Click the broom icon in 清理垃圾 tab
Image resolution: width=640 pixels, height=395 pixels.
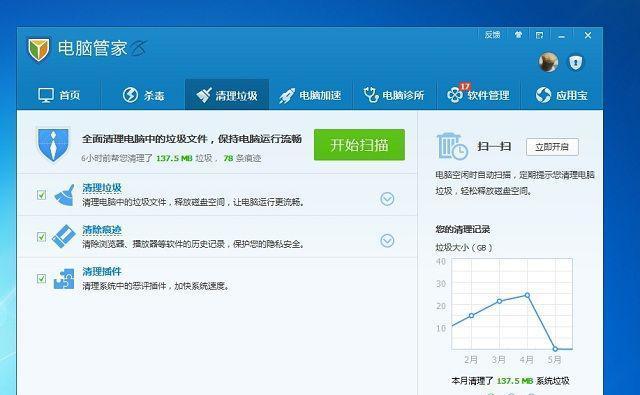pyautogui.click(x=204, y=95)
